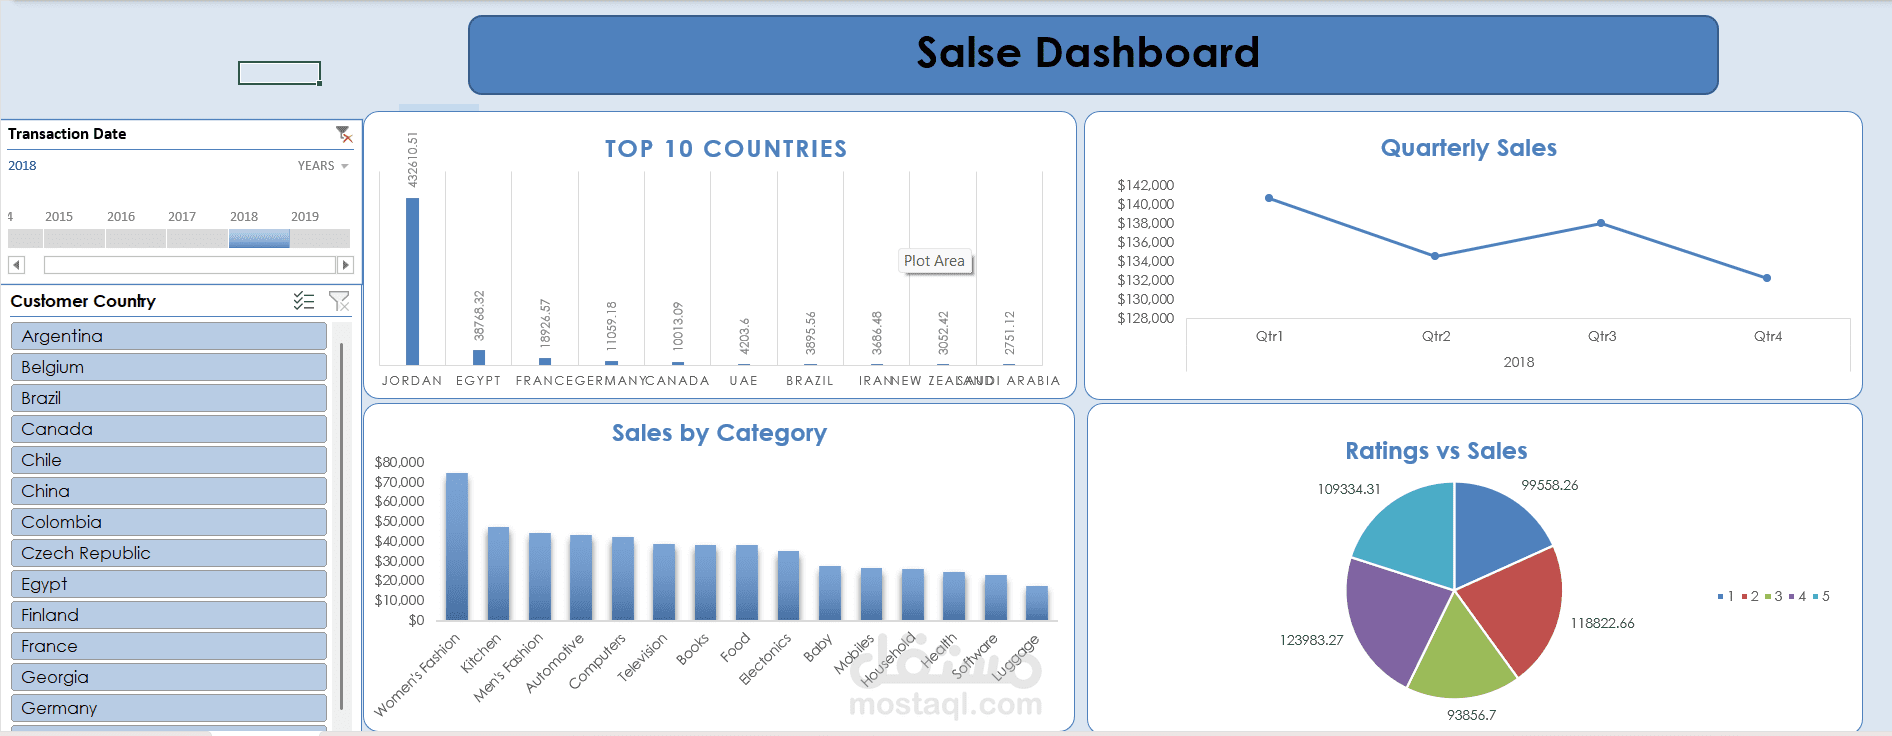Click timeline scroll right arrow

pyautogui.click(x=346, y=265)
